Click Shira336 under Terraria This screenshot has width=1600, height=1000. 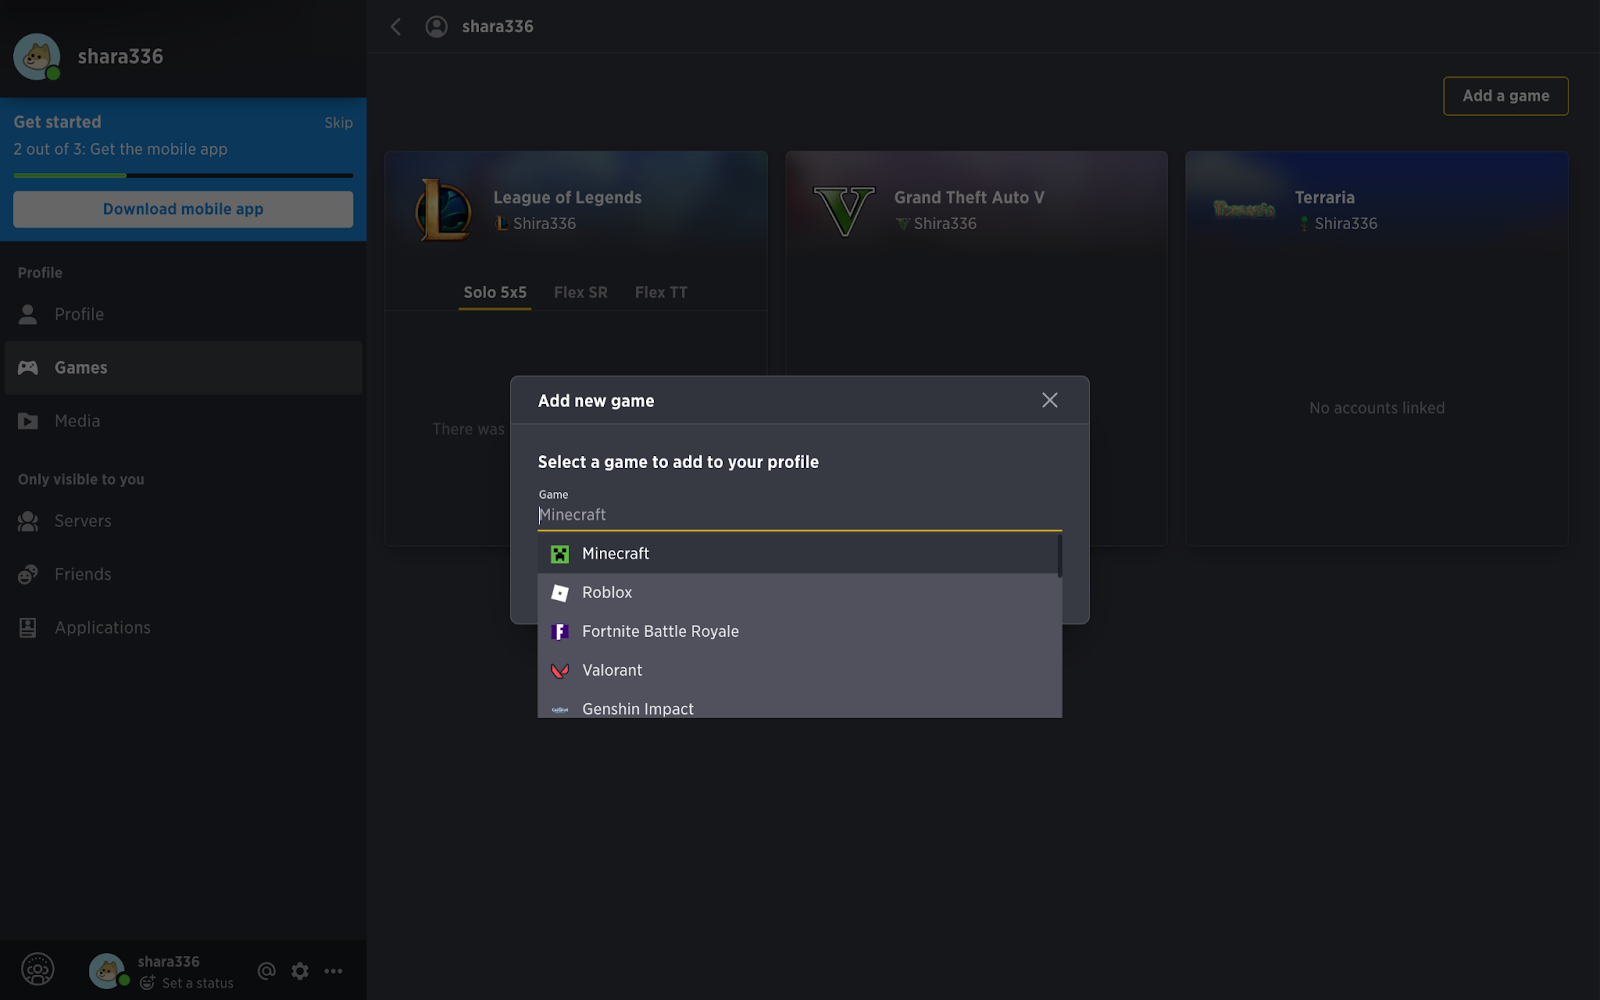tap(1346, 224)
